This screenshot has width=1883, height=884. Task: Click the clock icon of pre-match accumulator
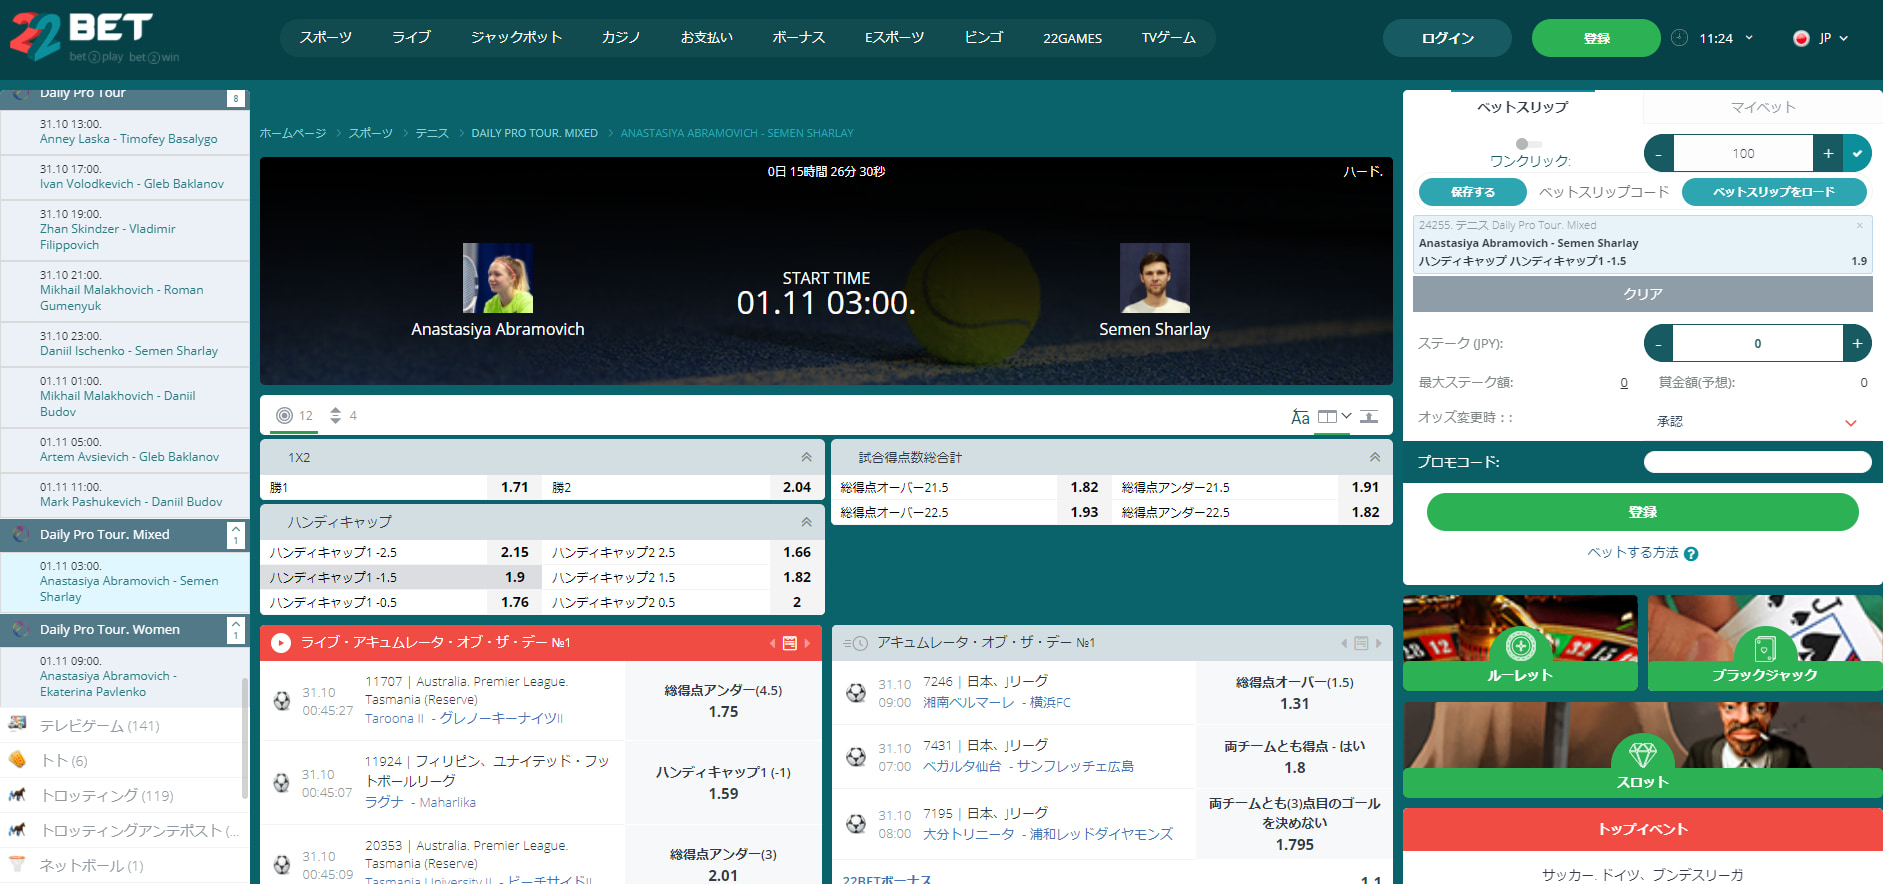pos(855,643)
